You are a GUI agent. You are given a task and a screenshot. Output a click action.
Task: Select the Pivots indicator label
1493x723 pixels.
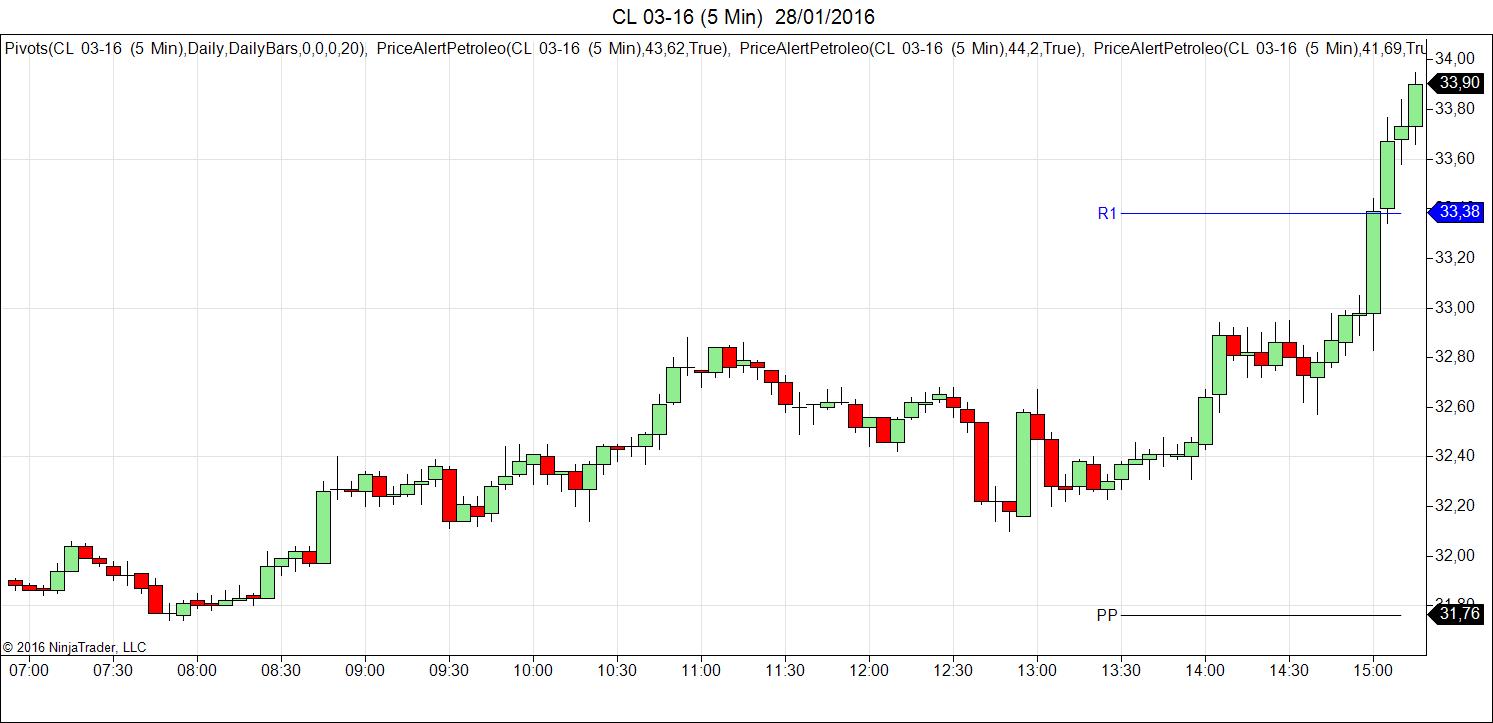point(187,48)
